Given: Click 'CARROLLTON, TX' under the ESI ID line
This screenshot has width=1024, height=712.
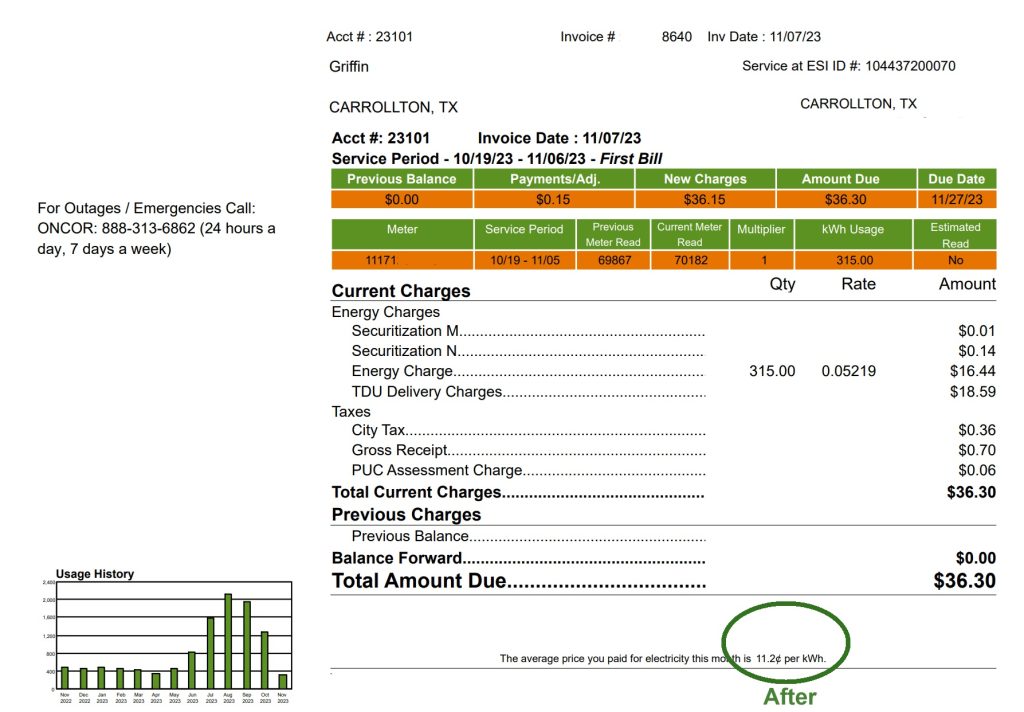Looking at the screenshot, I should coord(858,104).
